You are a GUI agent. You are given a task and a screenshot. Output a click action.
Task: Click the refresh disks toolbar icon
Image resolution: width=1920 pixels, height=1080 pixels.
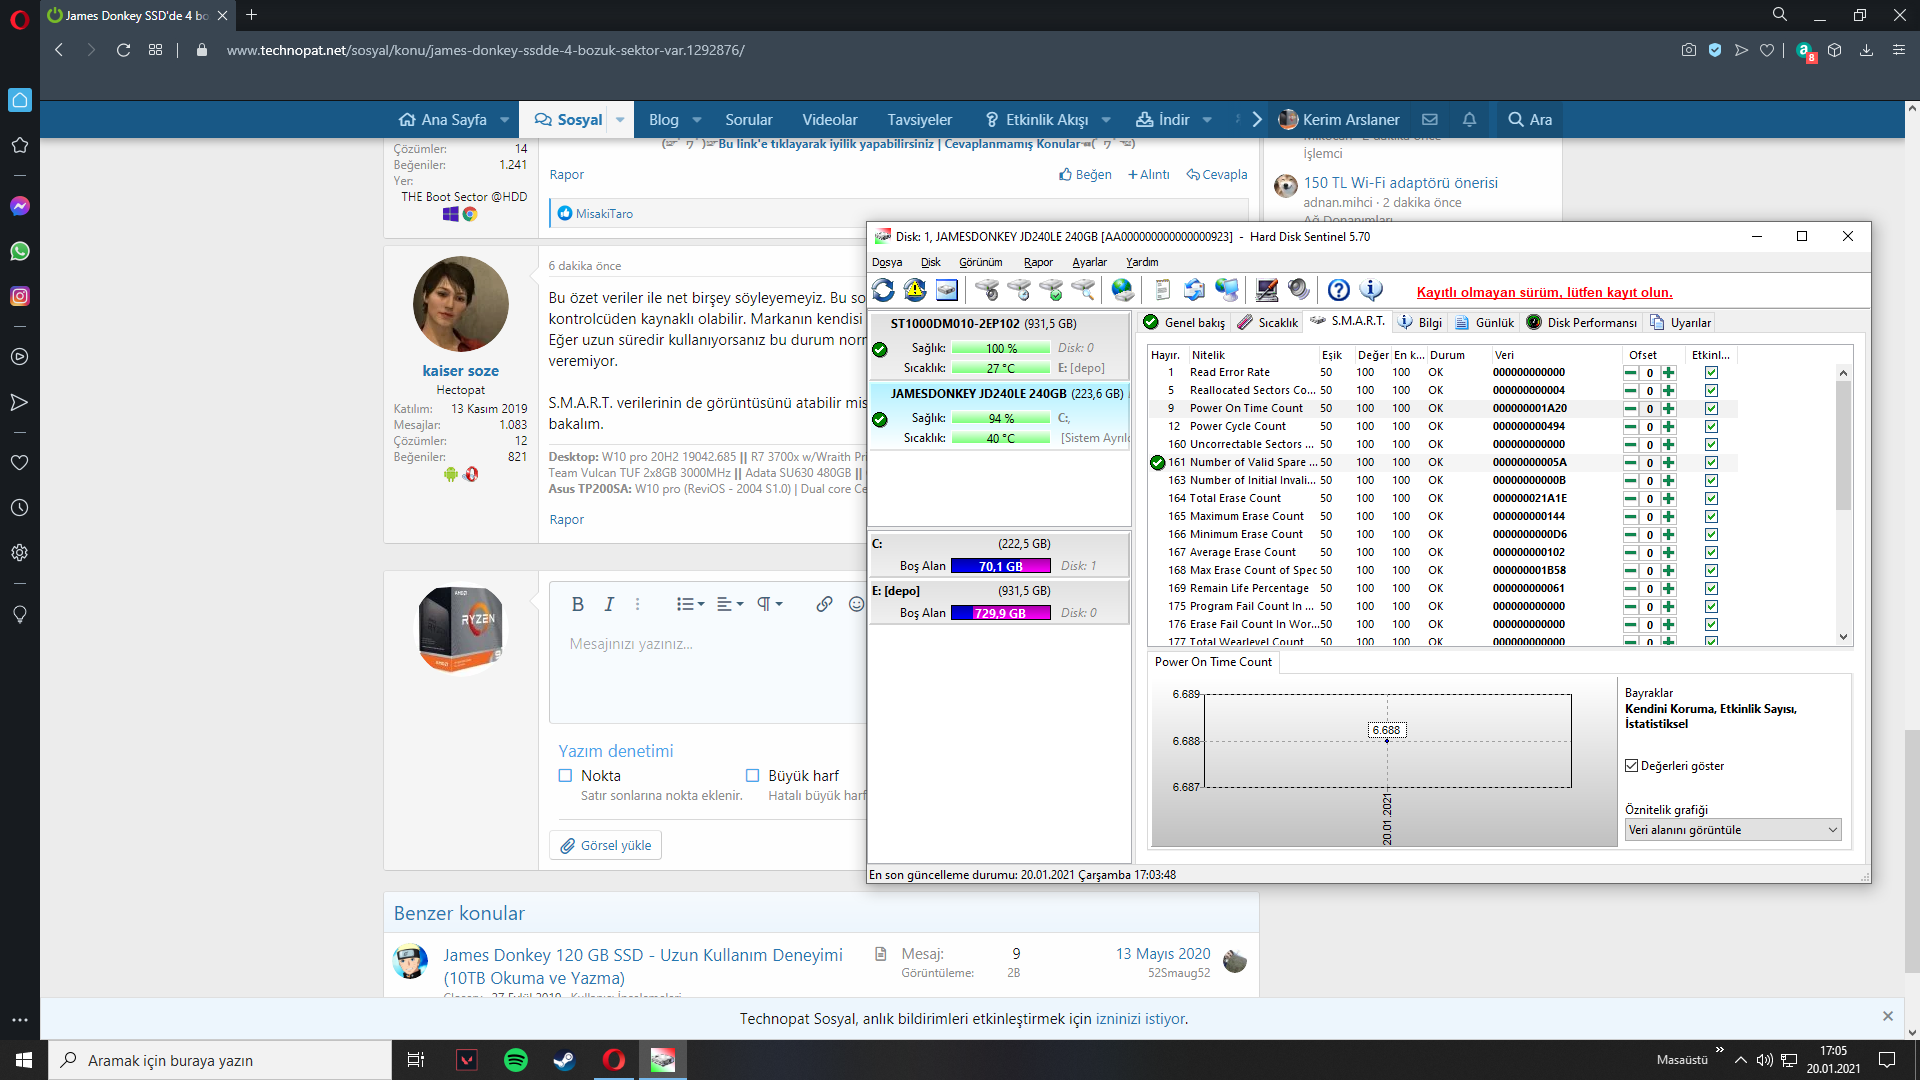click(x=883, y=290)
